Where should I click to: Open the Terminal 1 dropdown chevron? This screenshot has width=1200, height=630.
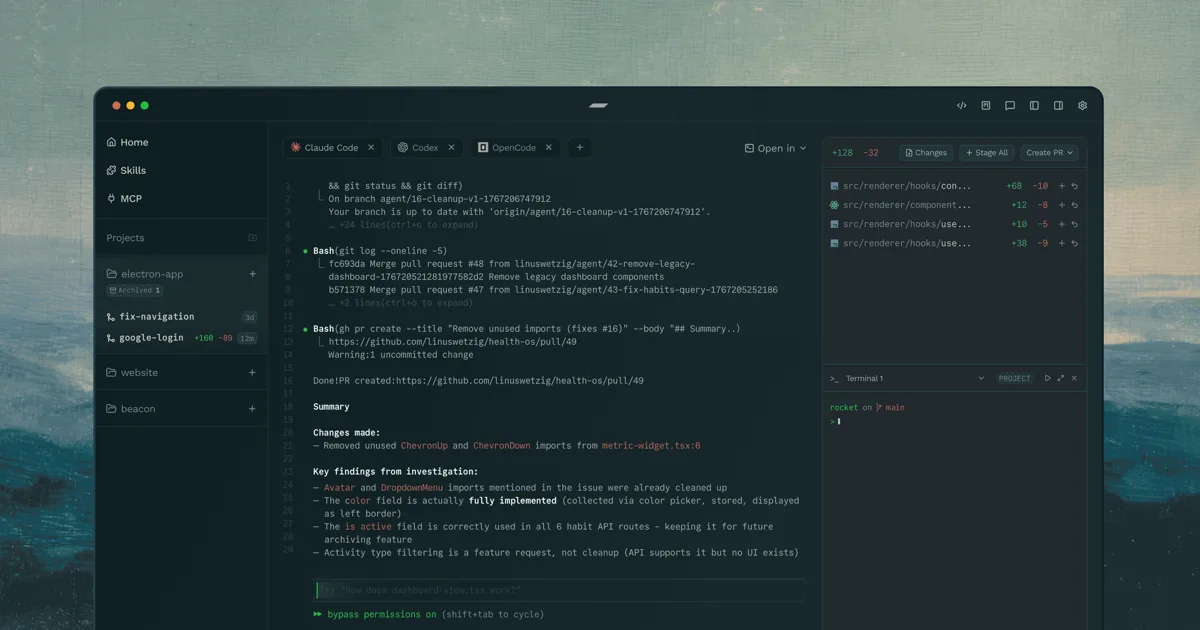[x=981, y=378]
